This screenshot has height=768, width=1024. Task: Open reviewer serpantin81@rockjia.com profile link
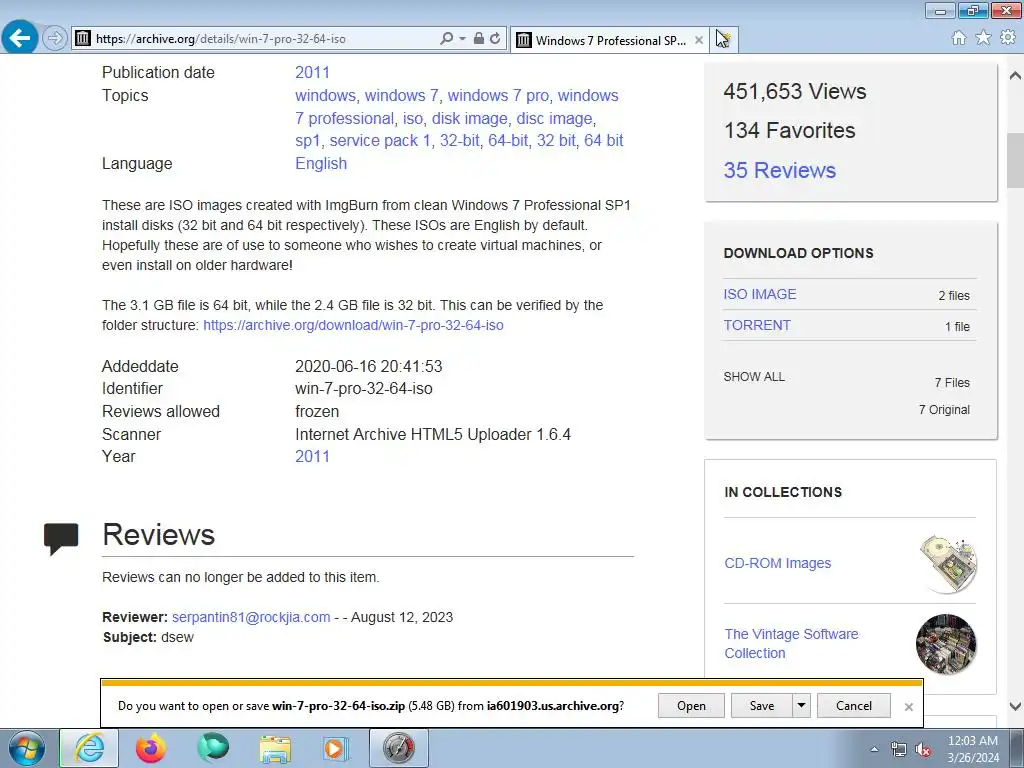tap(251, 617)
